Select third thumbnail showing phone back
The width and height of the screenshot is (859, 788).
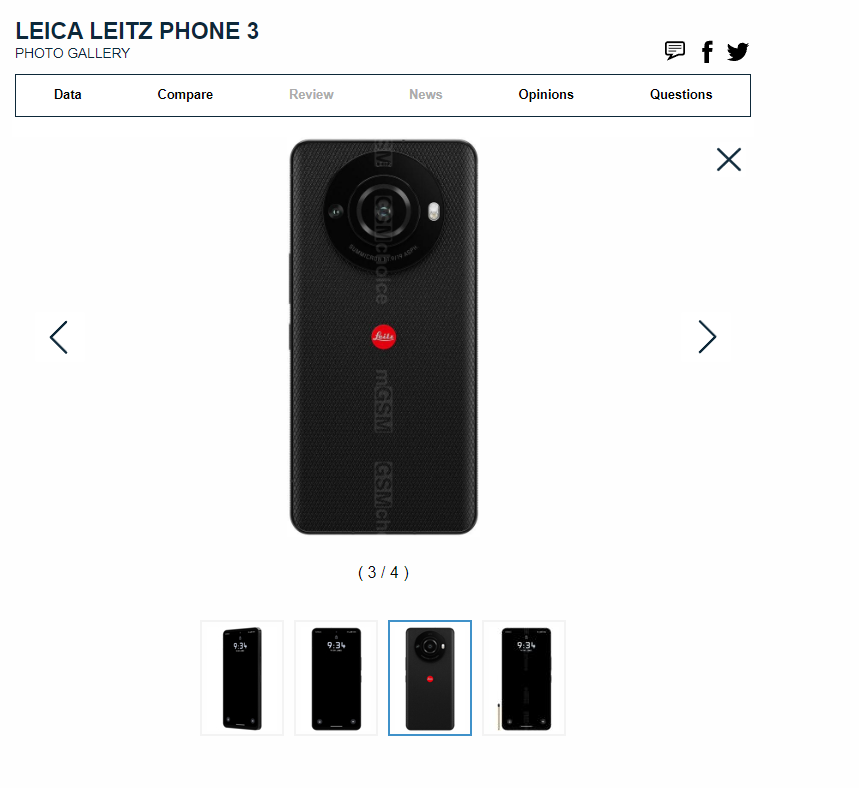(x=430, y=678)
